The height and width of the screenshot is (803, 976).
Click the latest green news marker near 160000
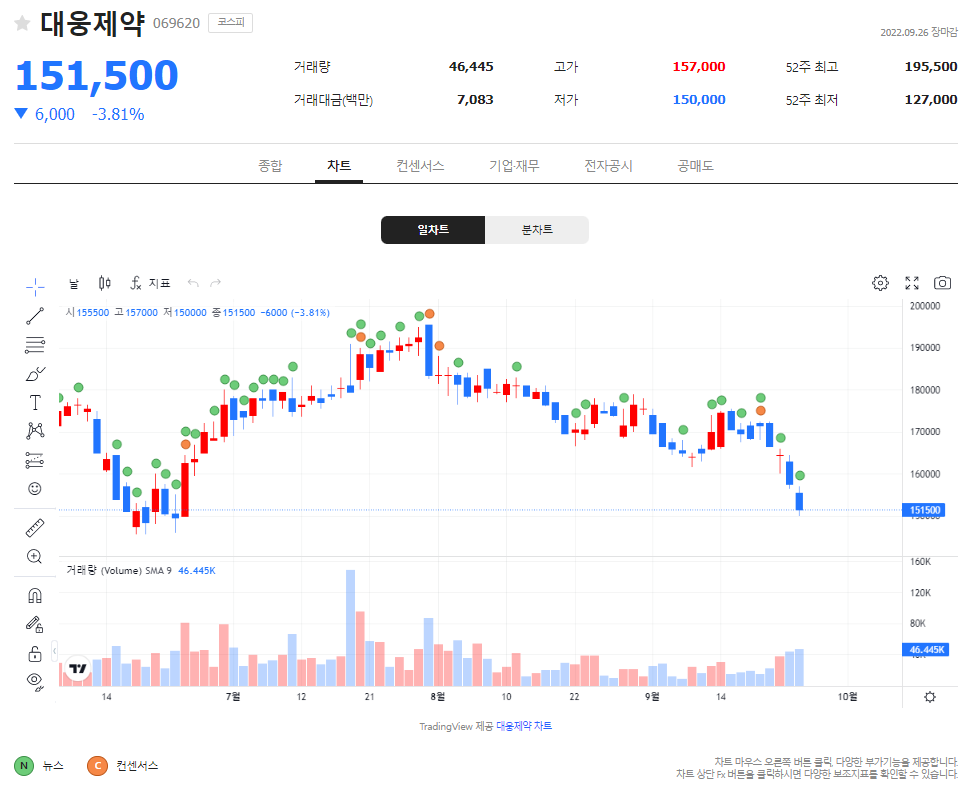[800, 476]
